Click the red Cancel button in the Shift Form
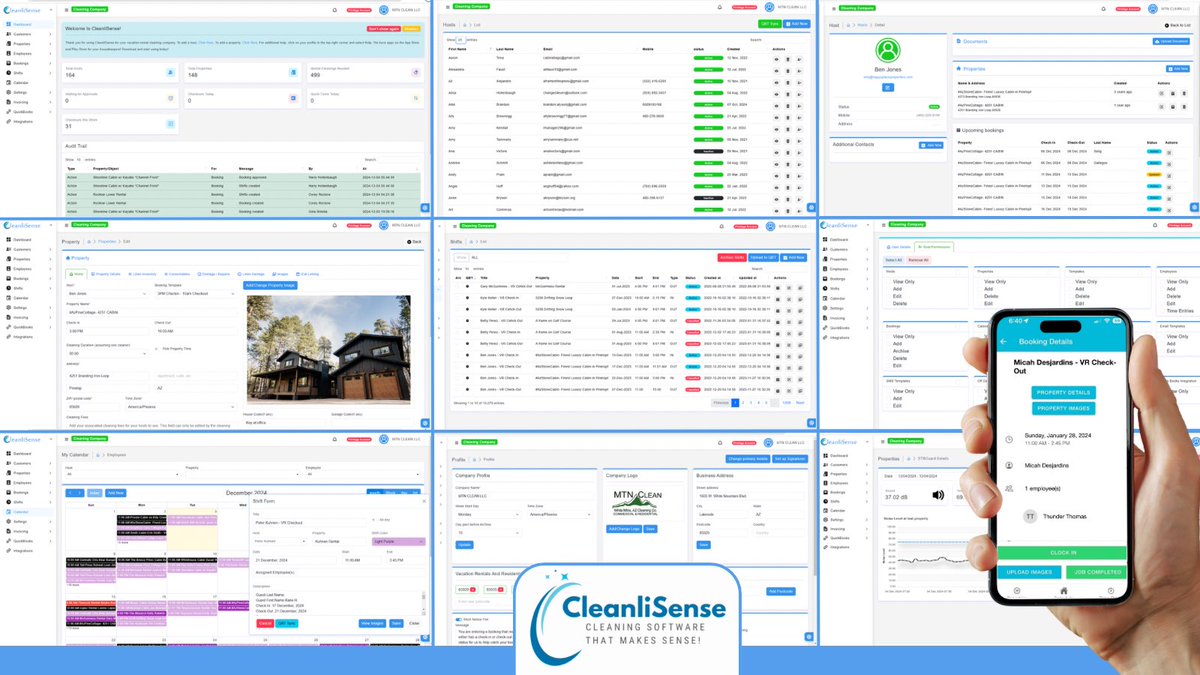This screenshot has width=1200, height=675. tap(265, 623)
